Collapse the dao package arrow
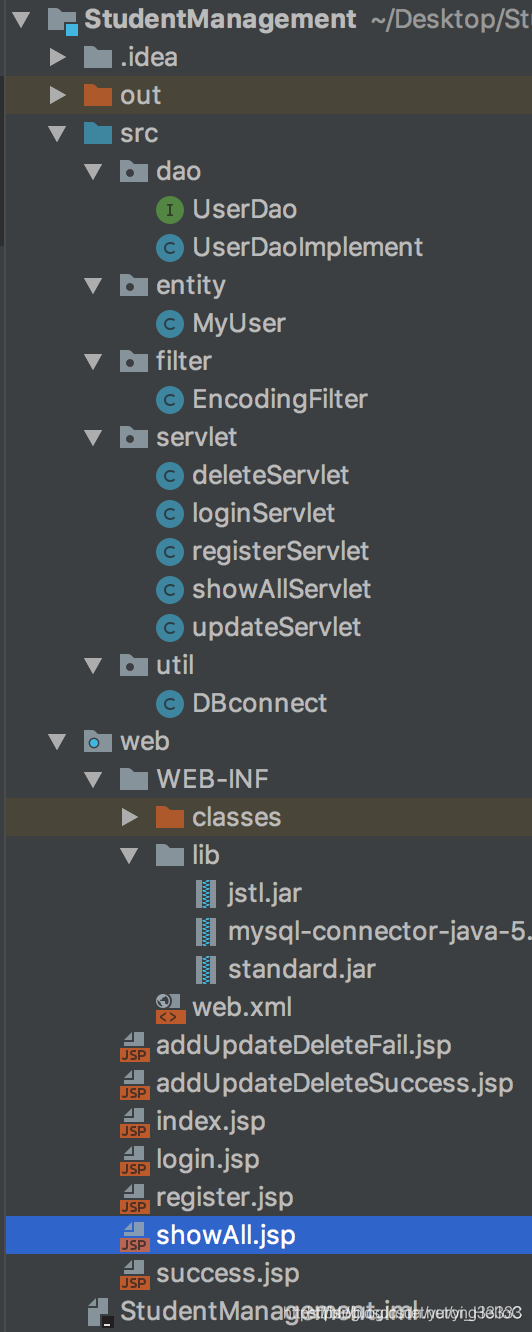Screen dimensions: 532x1332 click(x=93, y=171)
